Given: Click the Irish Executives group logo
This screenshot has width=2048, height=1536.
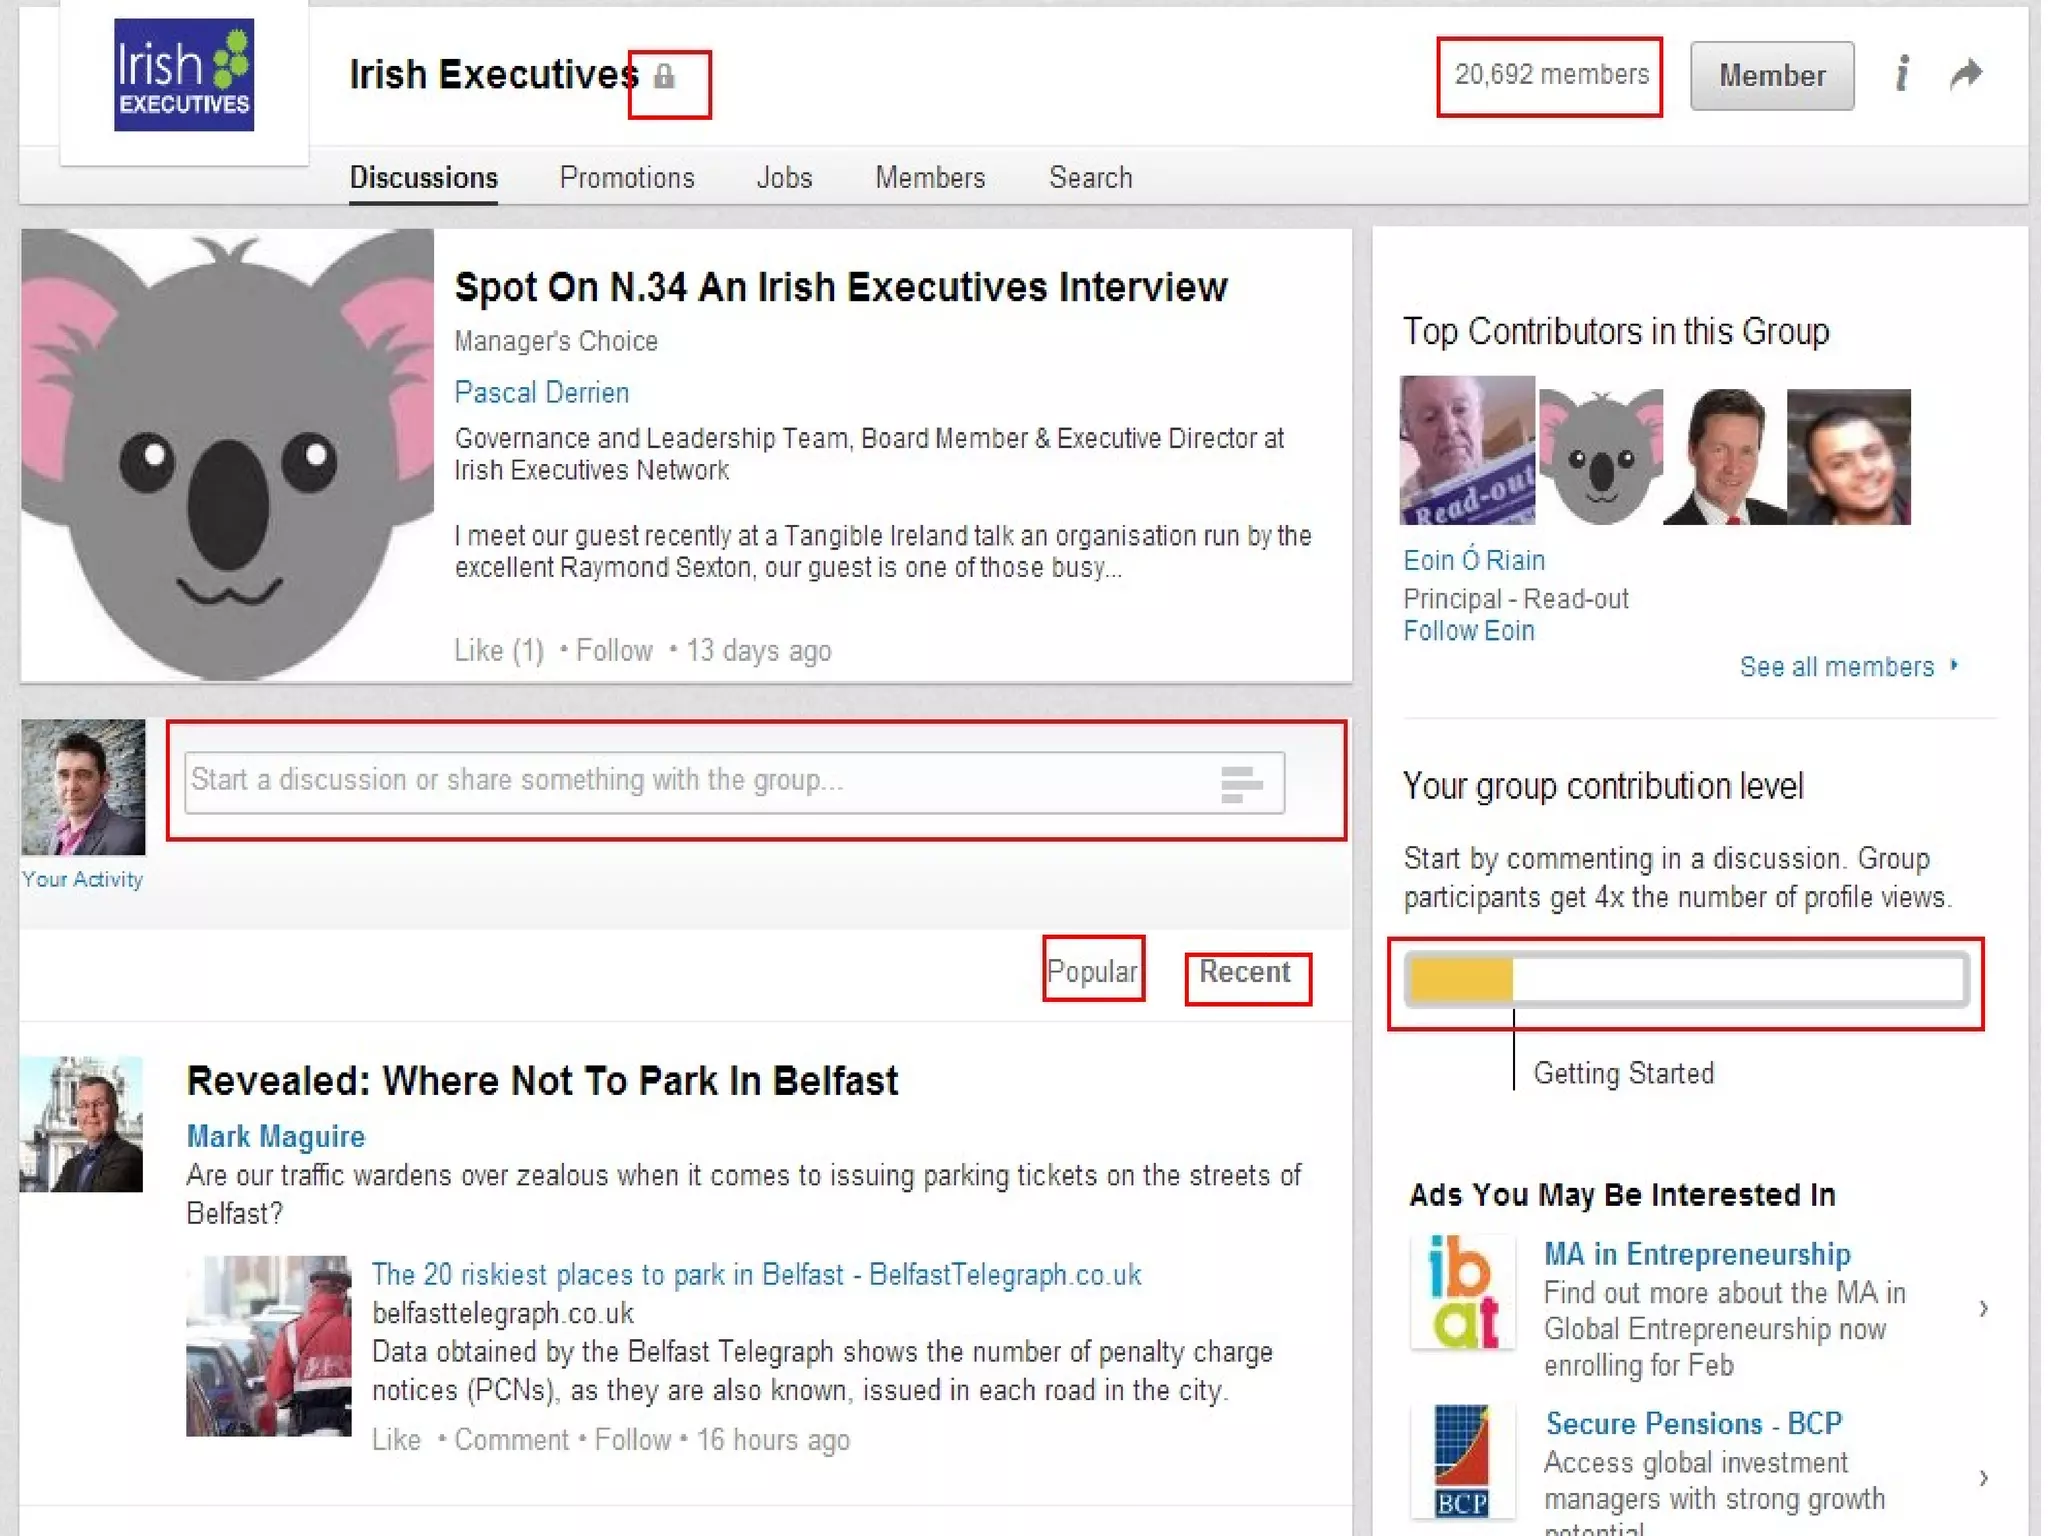Looking at the screenshot, I should 184,75.
